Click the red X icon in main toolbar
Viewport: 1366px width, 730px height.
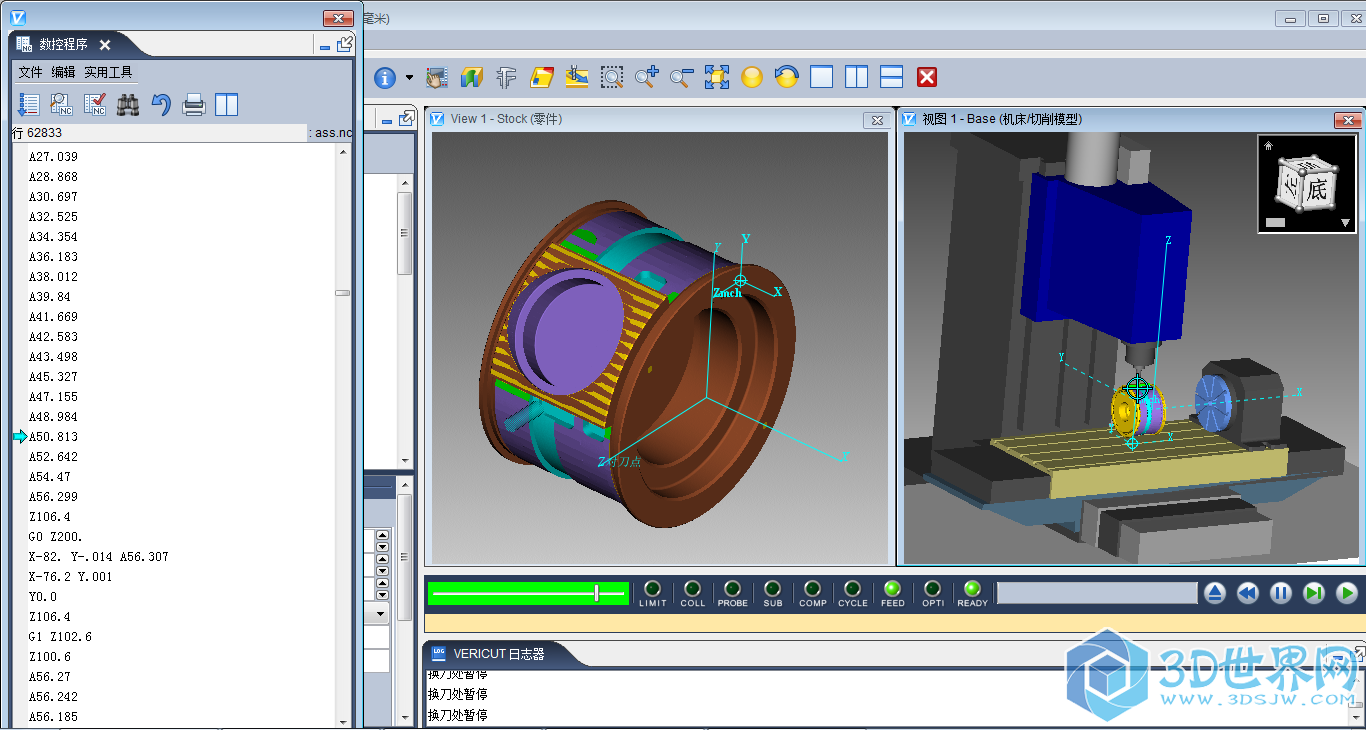point(927,77)
